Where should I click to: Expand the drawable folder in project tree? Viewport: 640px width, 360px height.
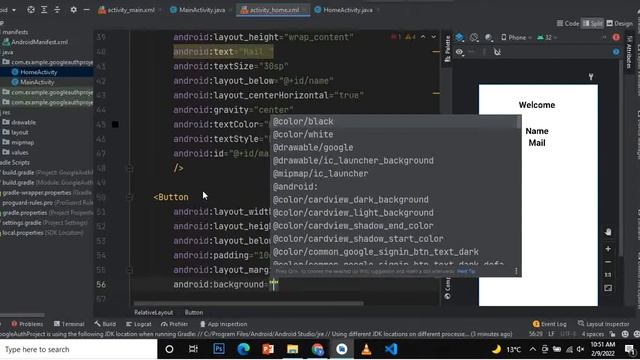coord(19,122)
